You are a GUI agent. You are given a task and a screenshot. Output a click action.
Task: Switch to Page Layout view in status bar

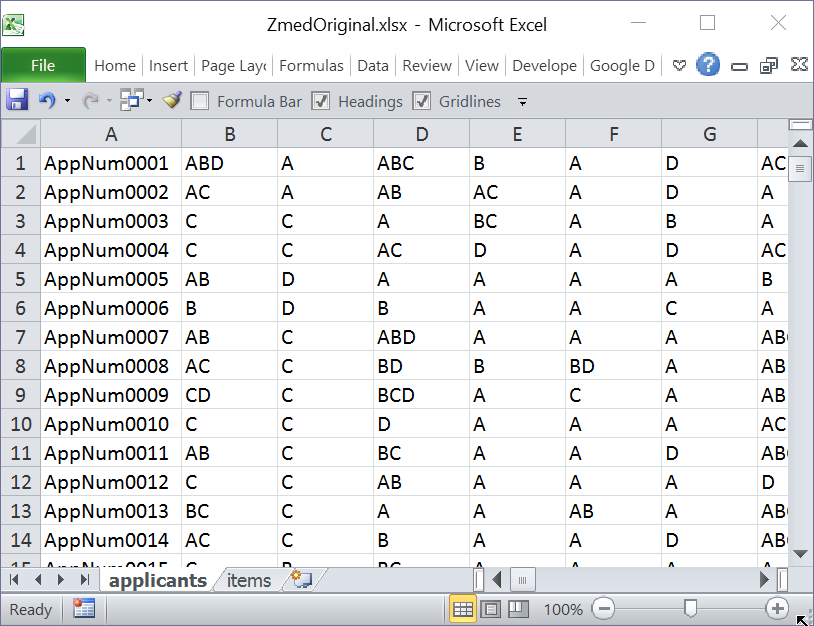[x=491, y=609]
